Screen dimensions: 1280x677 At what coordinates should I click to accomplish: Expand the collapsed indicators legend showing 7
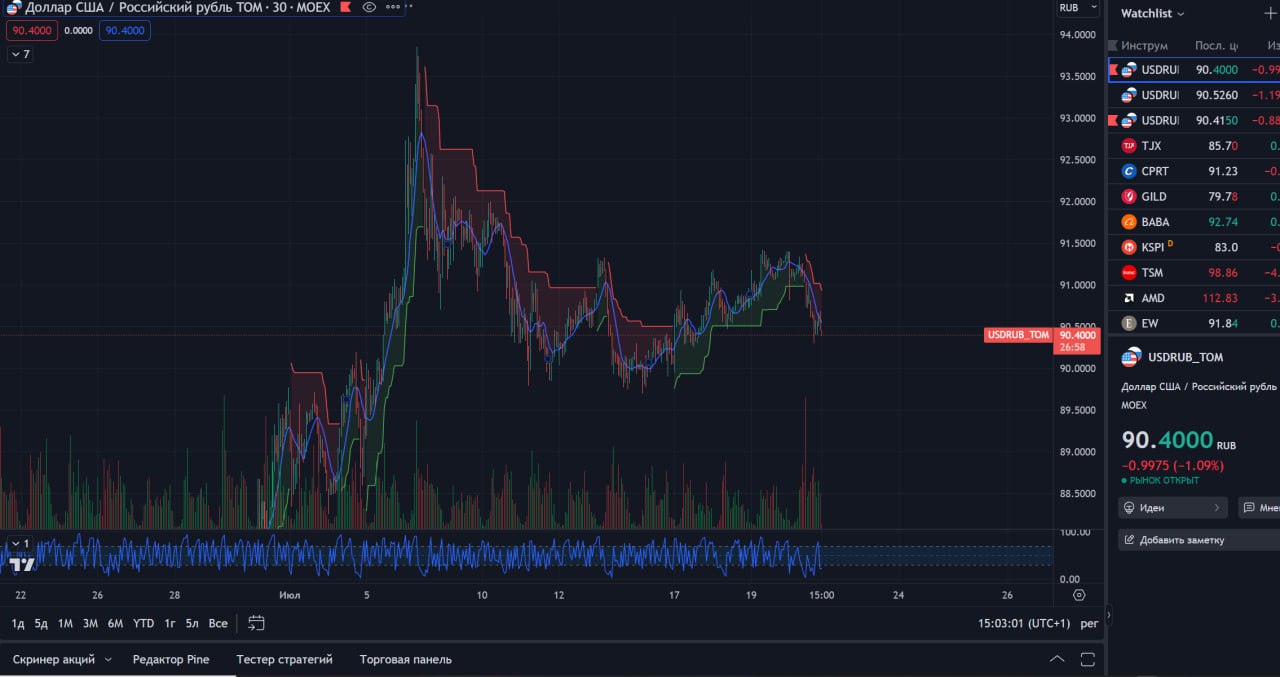tap(20, 54)
